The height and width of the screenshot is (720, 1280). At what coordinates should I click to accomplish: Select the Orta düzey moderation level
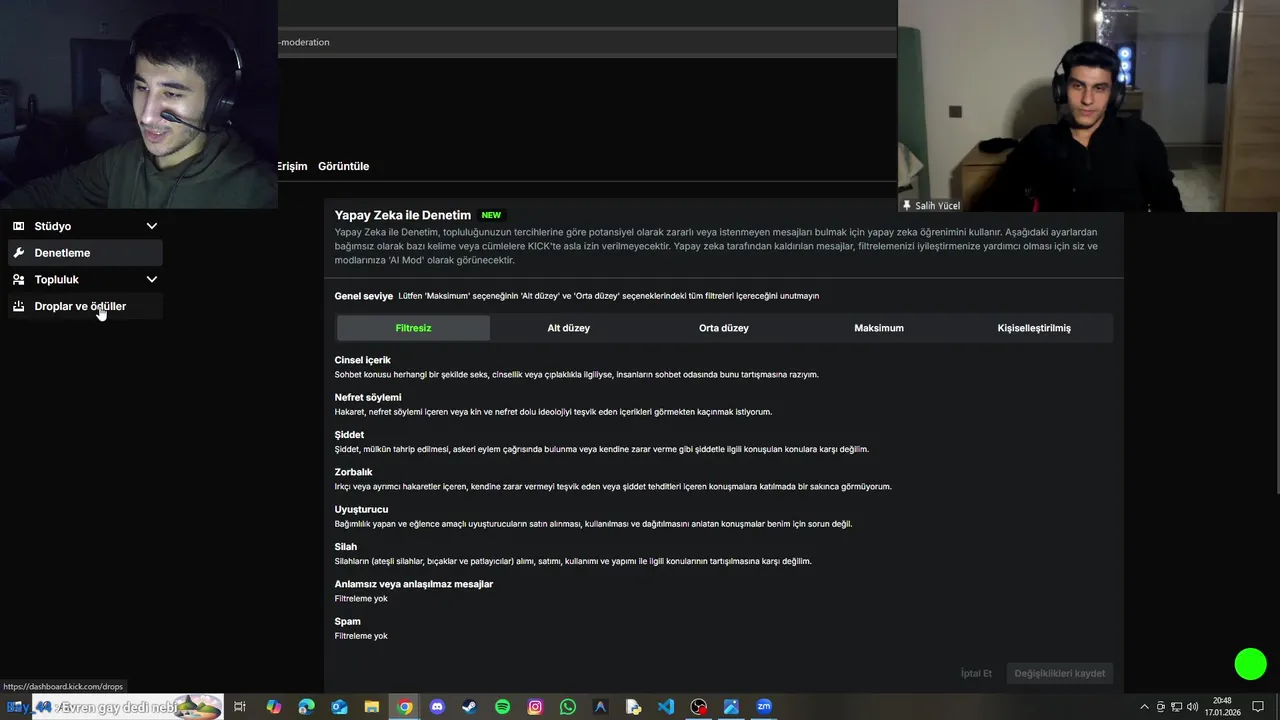pos(724,328)
